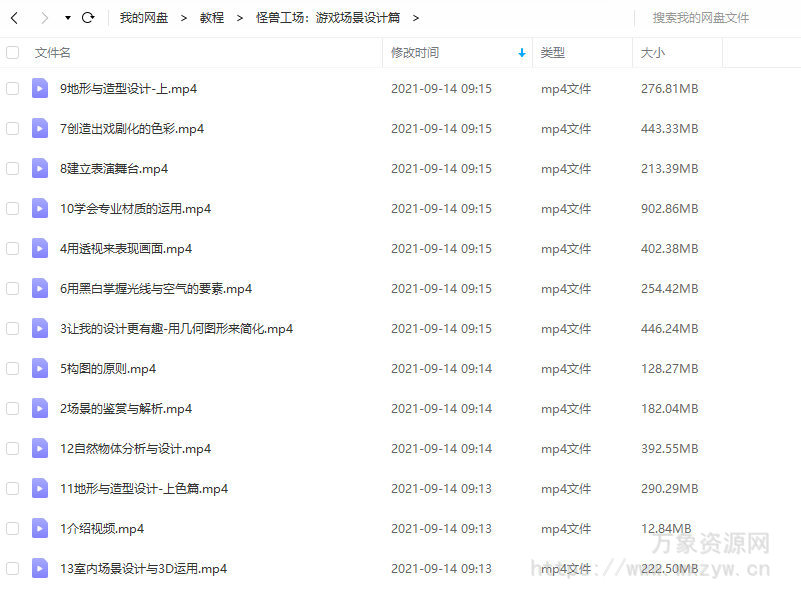Toggle the select-all checkbox in the header row
The width and height of the screenshot is (801, 603).
point(14,54)
